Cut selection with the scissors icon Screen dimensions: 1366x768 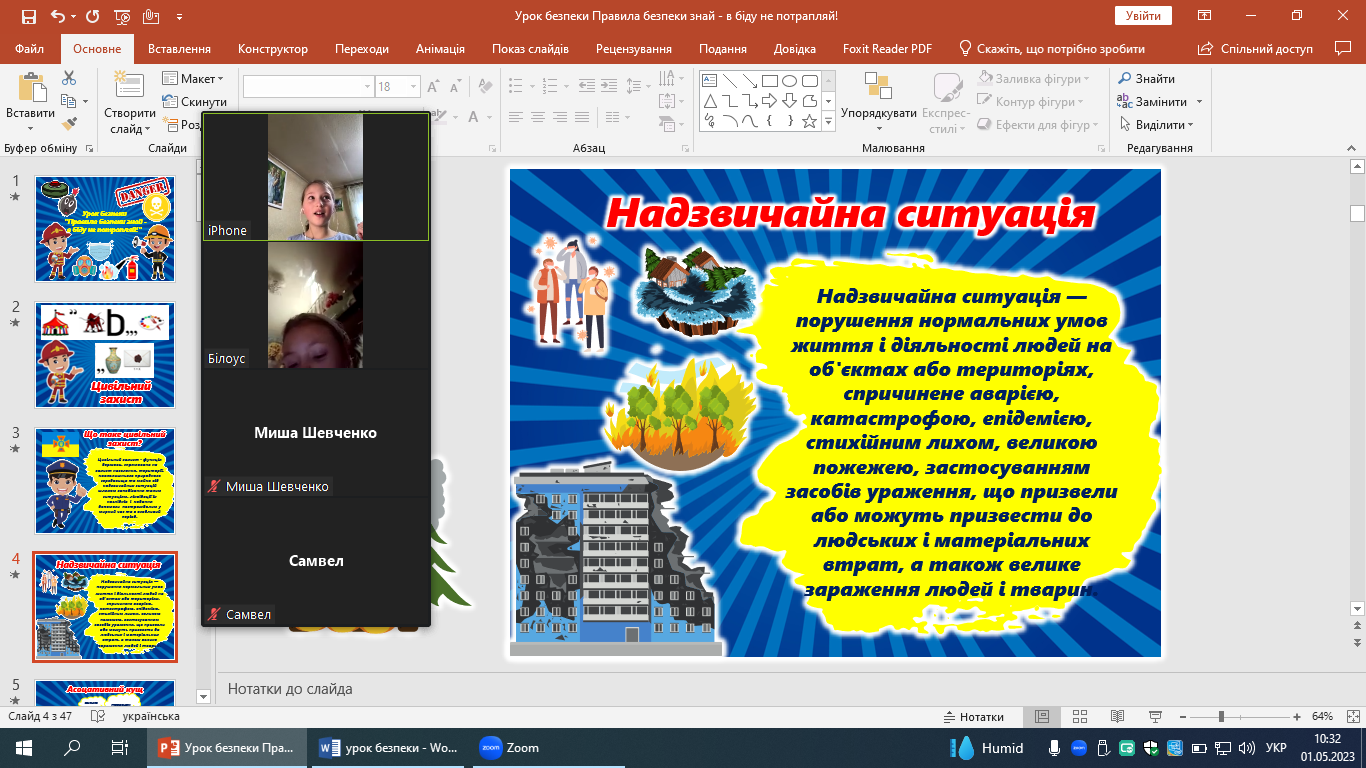point(69,78)
